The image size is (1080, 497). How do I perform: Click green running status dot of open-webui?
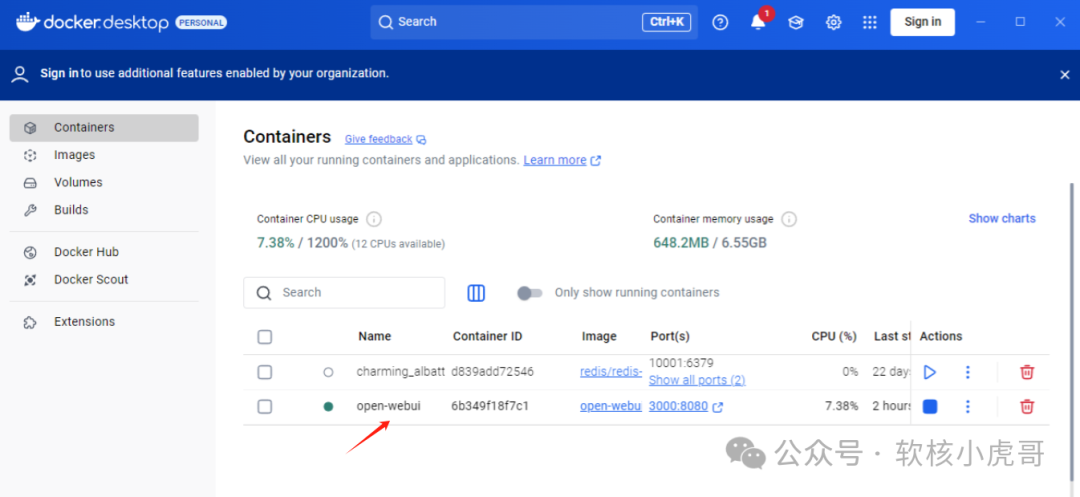point(328,407)
